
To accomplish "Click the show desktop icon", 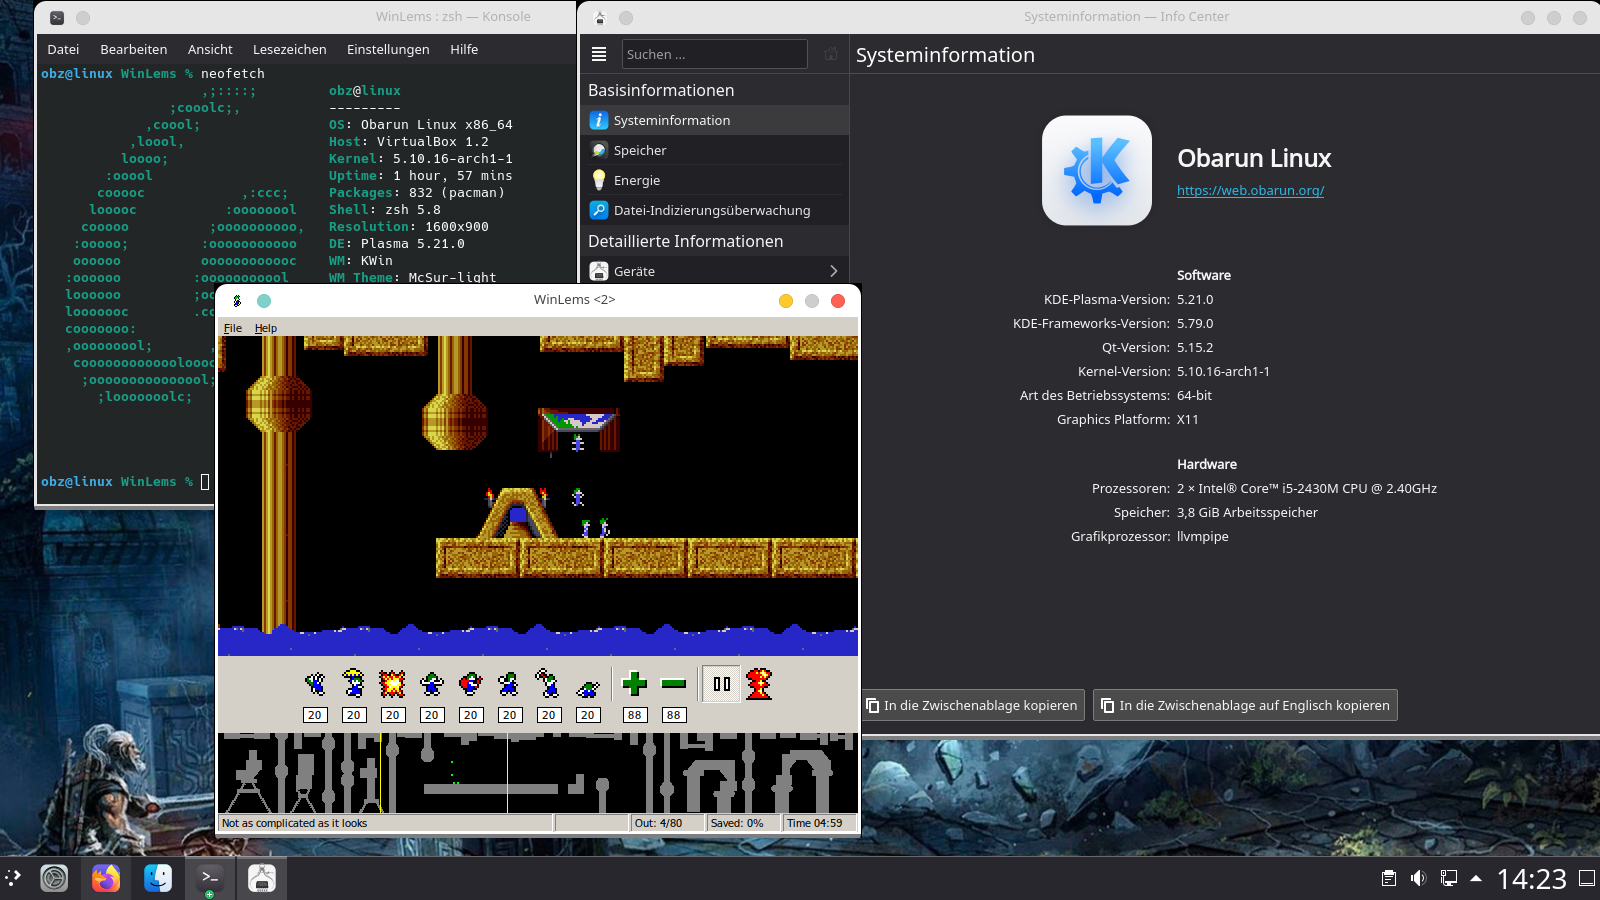I will click(1587, 878).
